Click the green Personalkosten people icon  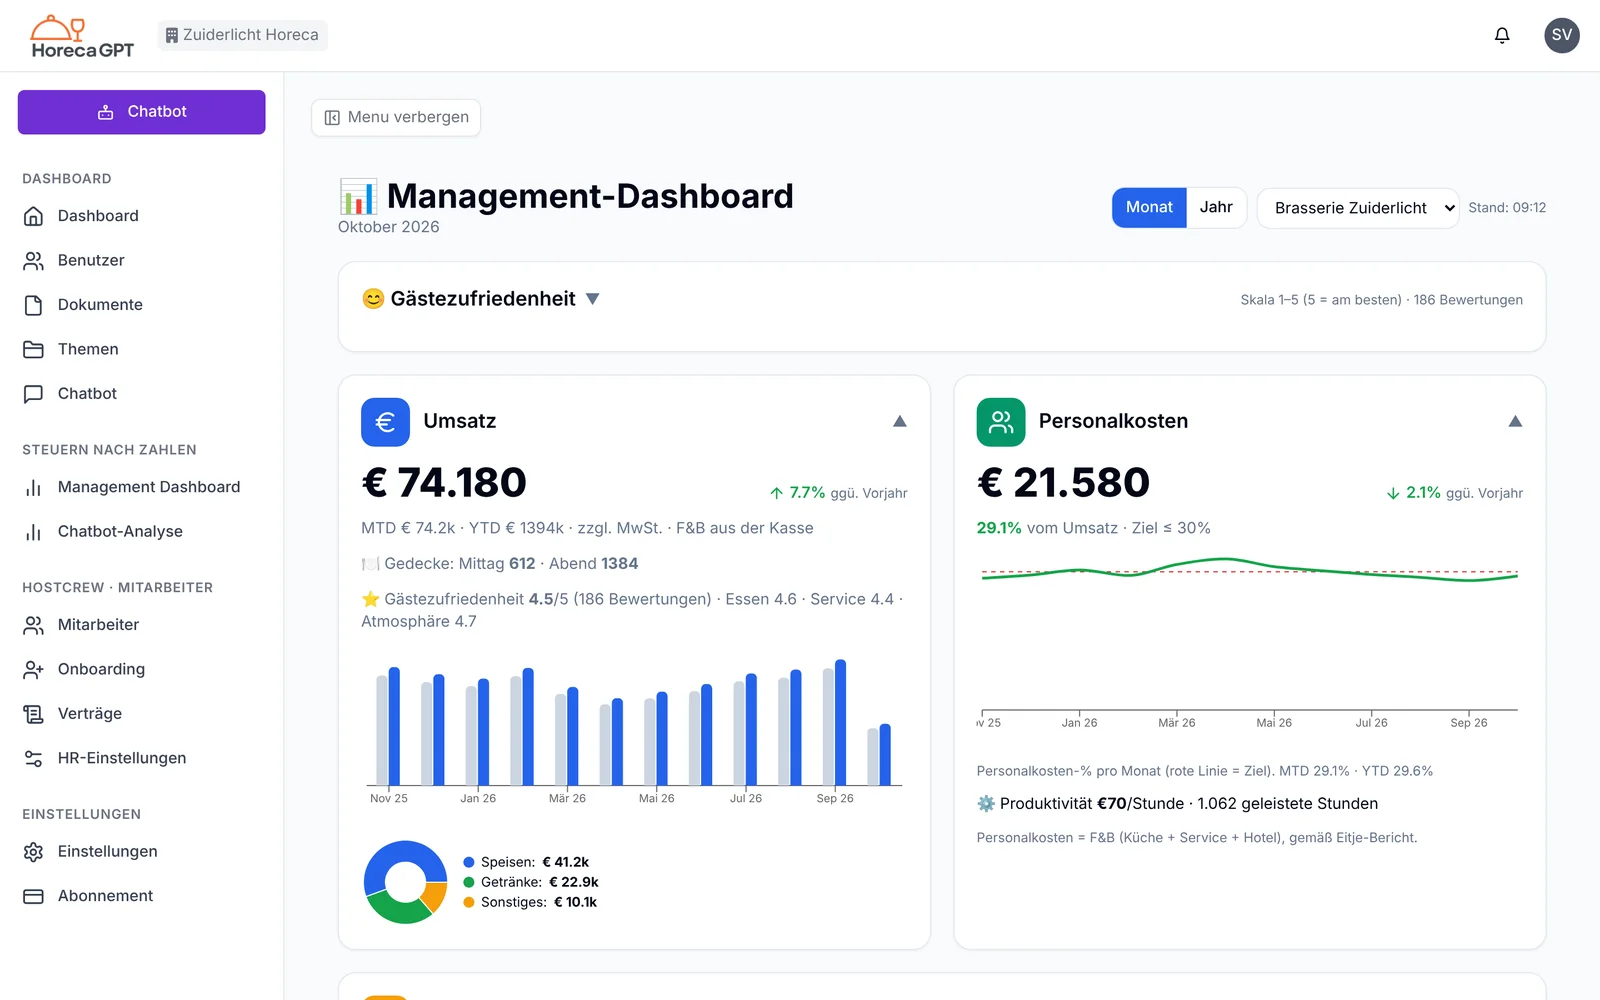tap(1001, 422)
